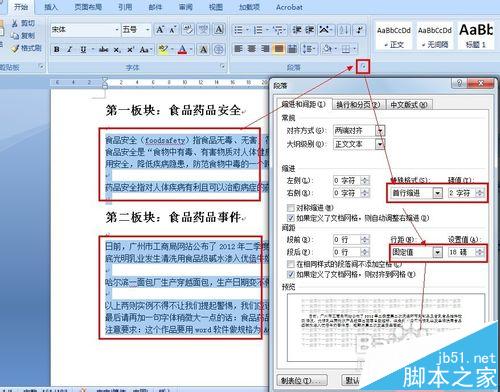Toggle 在相同样式的段落间不添加空格 checkbox
The image size is (500, 392).
(x=291, y=264)
